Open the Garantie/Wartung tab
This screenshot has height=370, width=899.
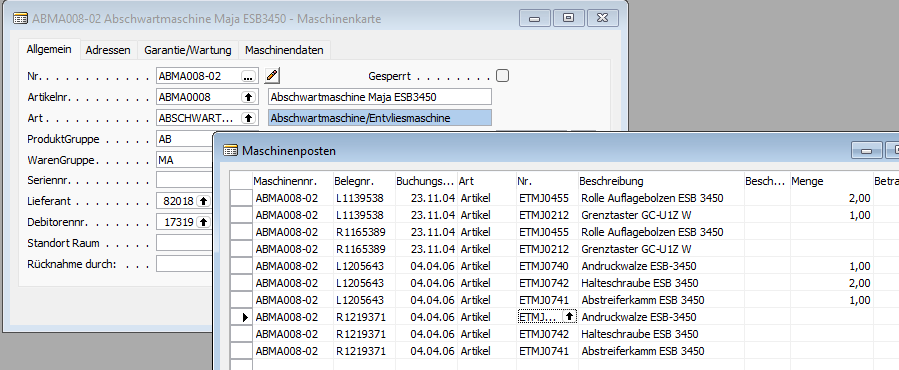click(x=187, y=50)
